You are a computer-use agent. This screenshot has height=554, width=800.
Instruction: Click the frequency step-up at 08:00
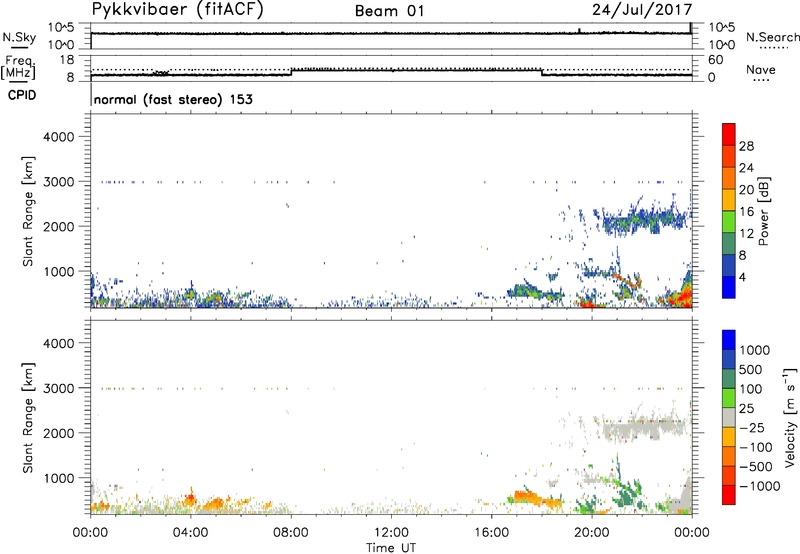coord(291,72)
